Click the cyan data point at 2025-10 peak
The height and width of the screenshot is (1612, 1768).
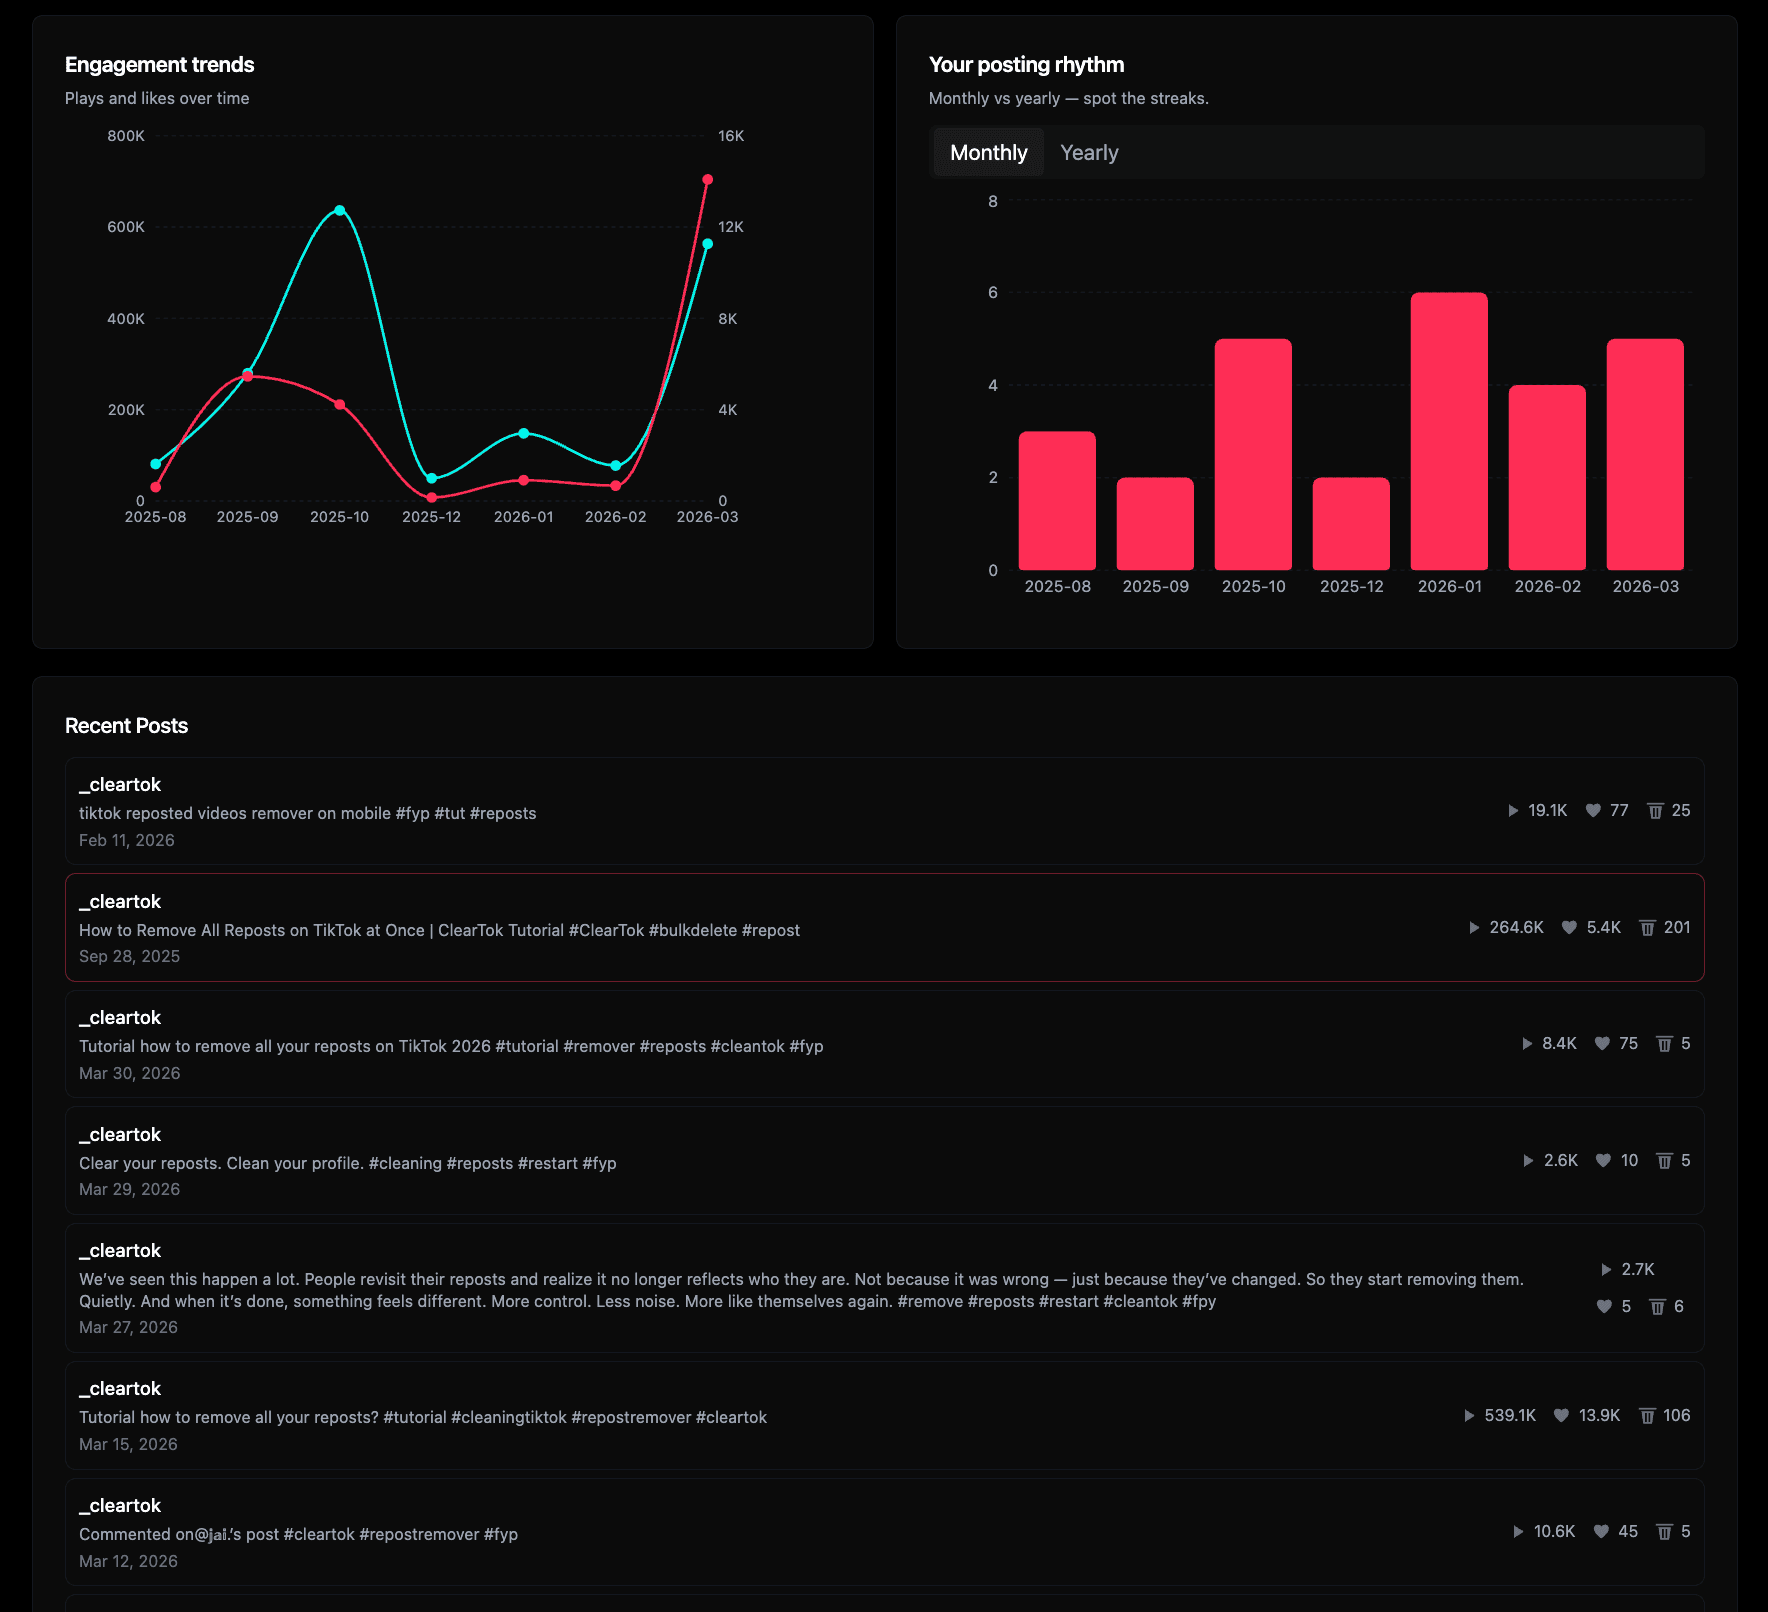tap(339, 209)
